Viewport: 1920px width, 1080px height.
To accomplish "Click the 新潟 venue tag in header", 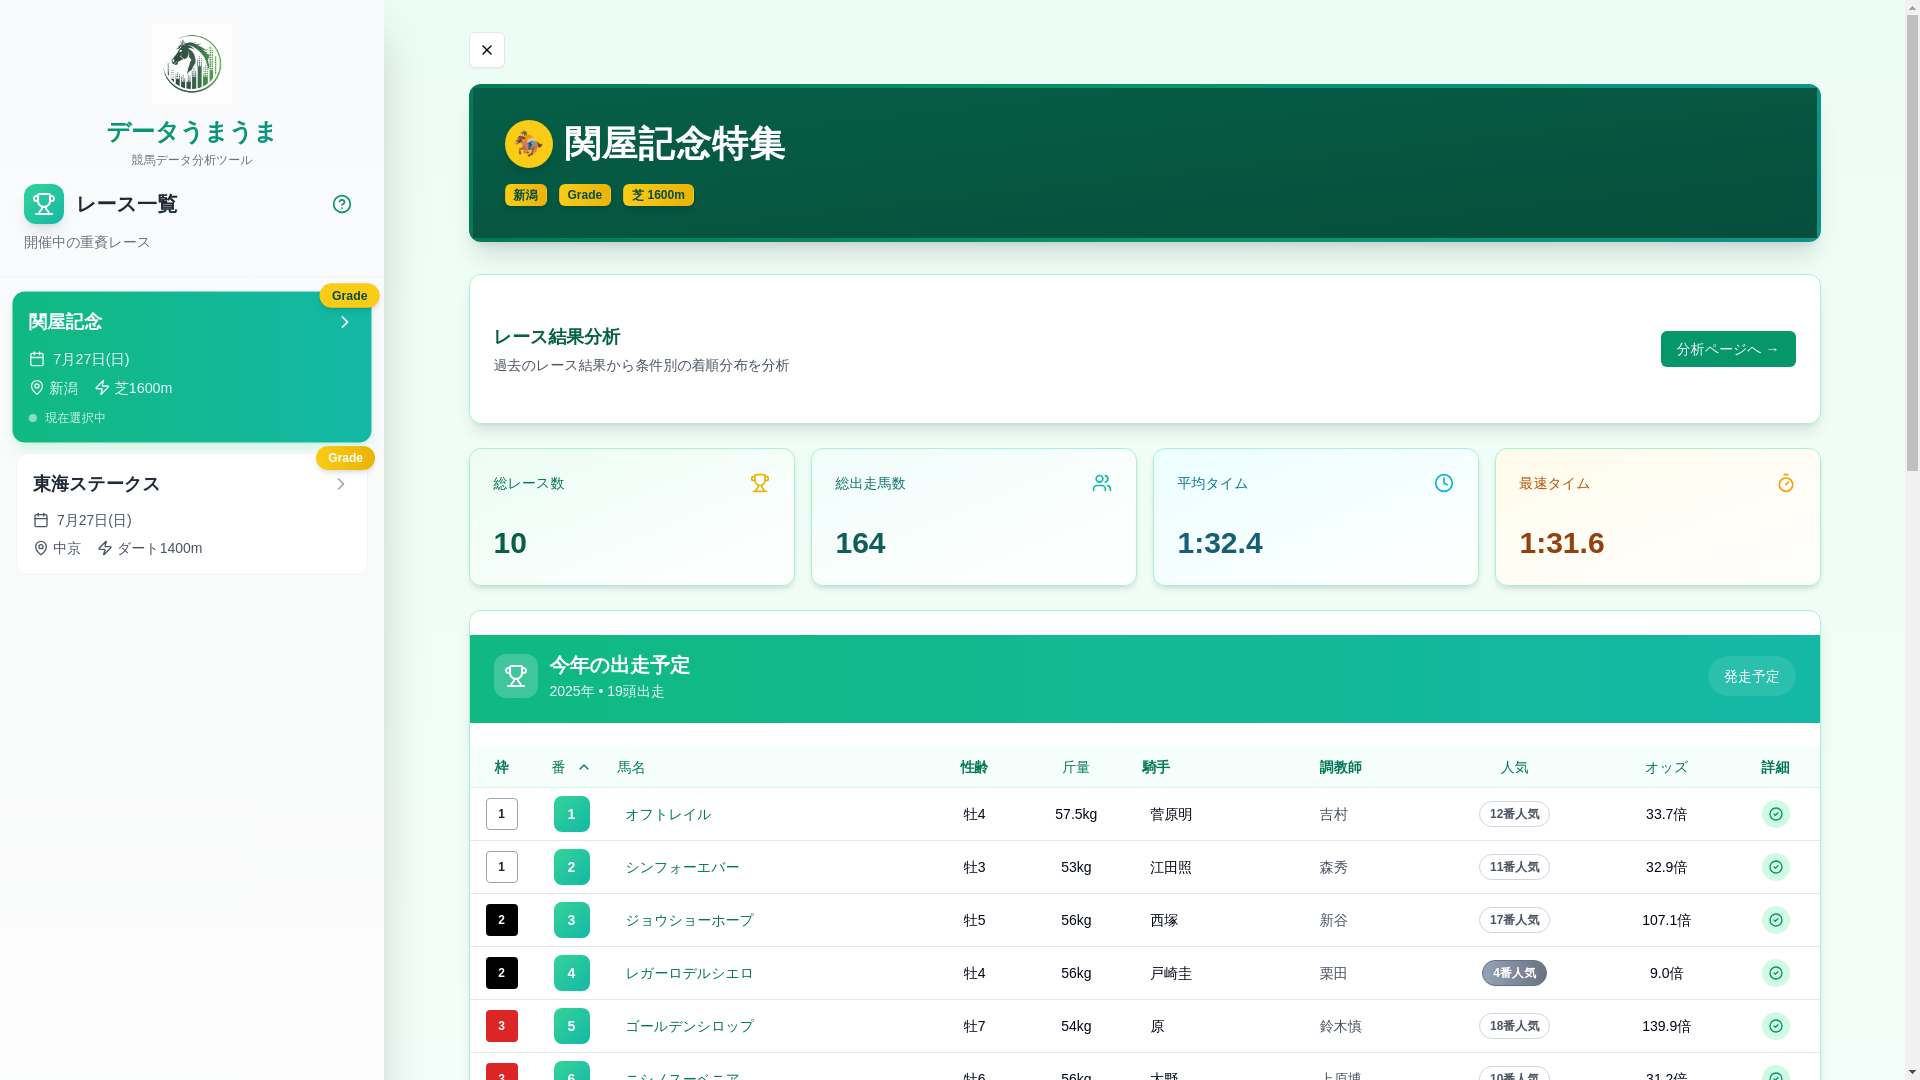I will coord(526,195).
